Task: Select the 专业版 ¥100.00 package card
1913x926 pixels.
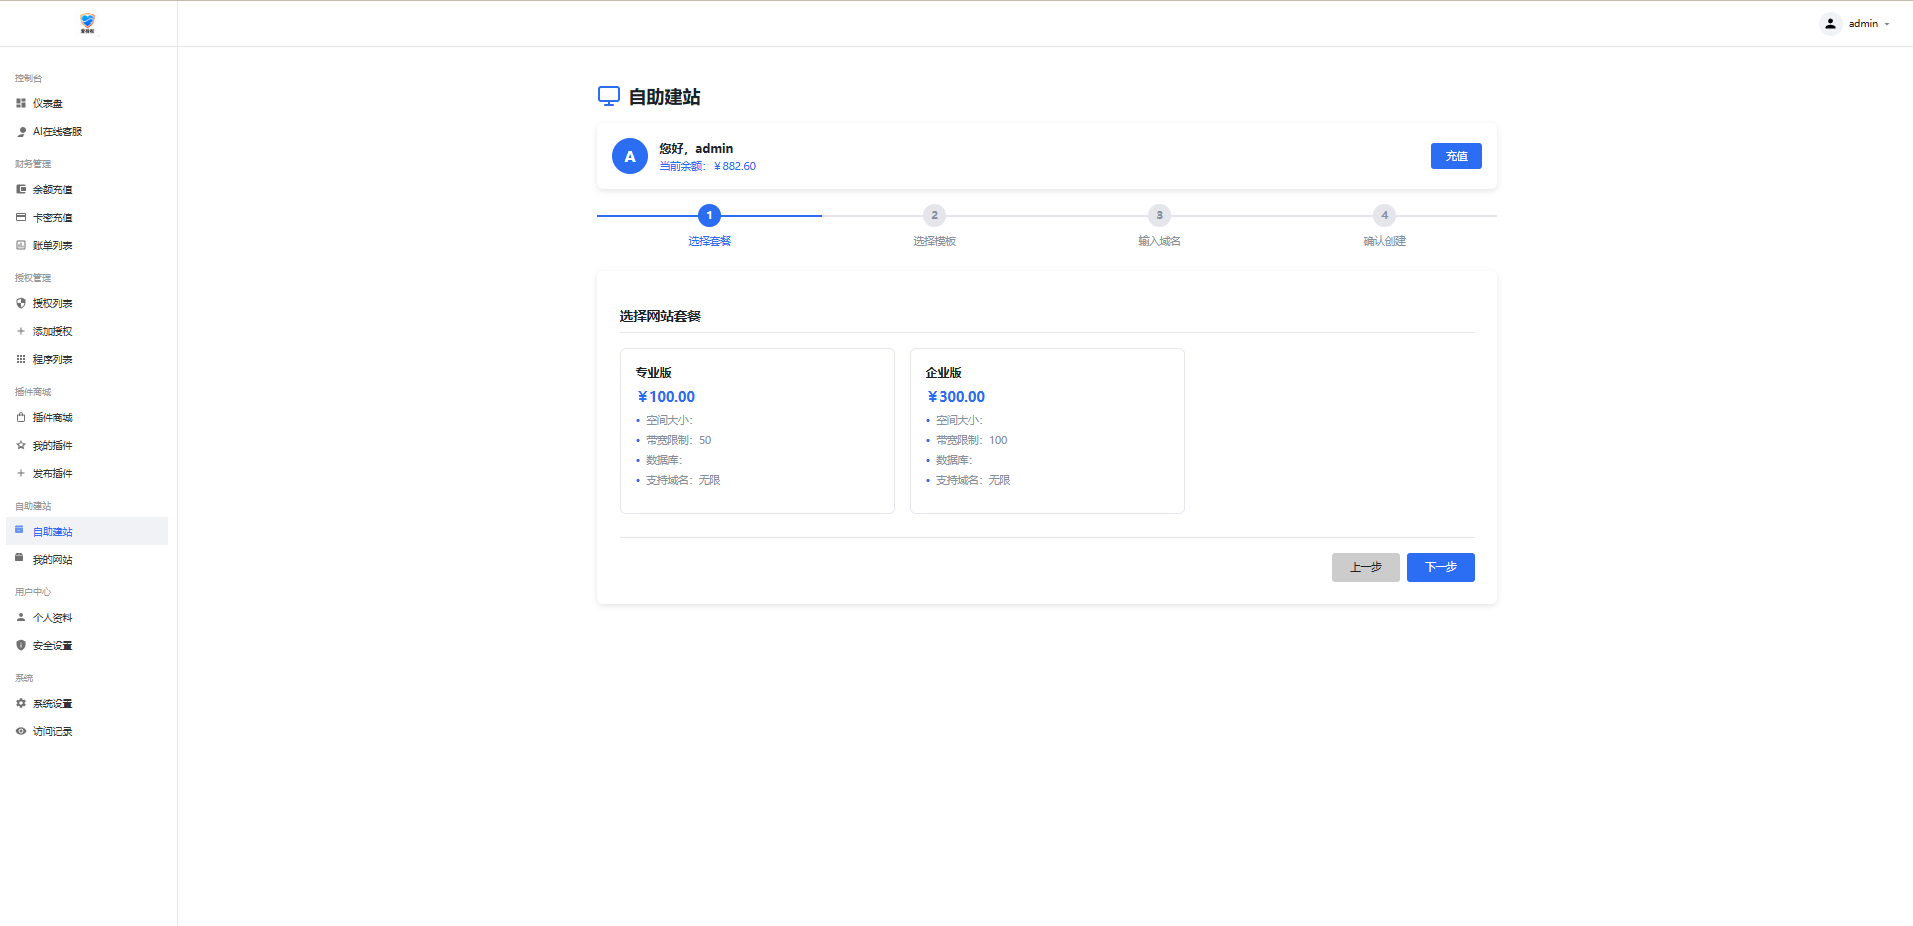Action: pos(757,430)
